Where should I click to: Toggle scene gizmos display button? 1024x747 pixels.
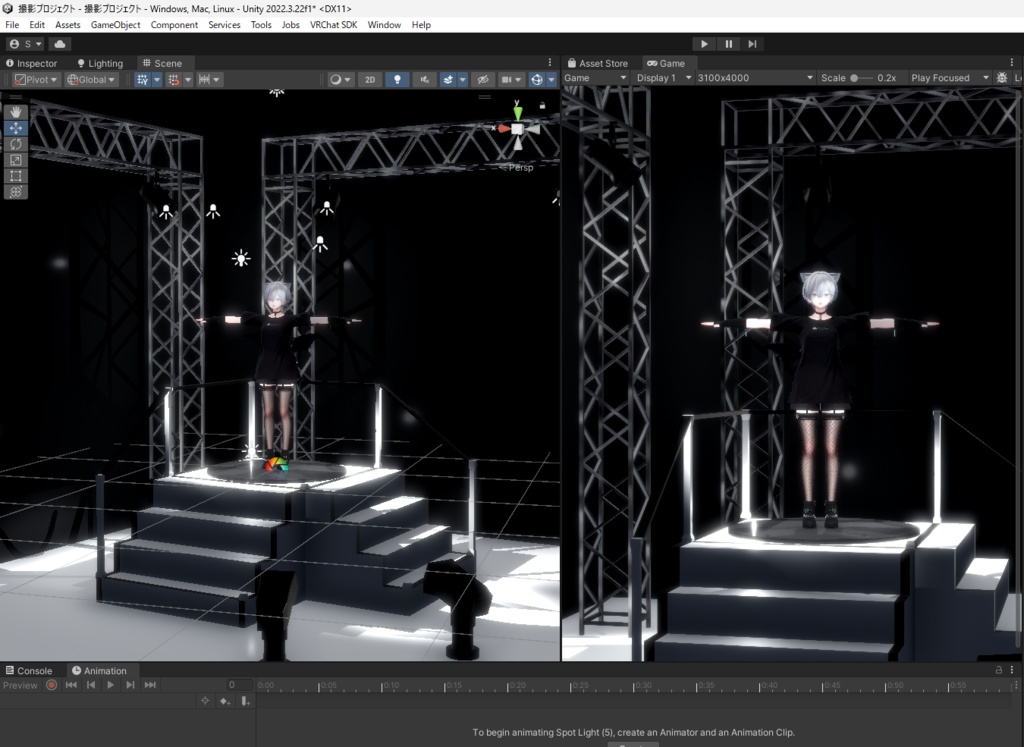point(536,80)
